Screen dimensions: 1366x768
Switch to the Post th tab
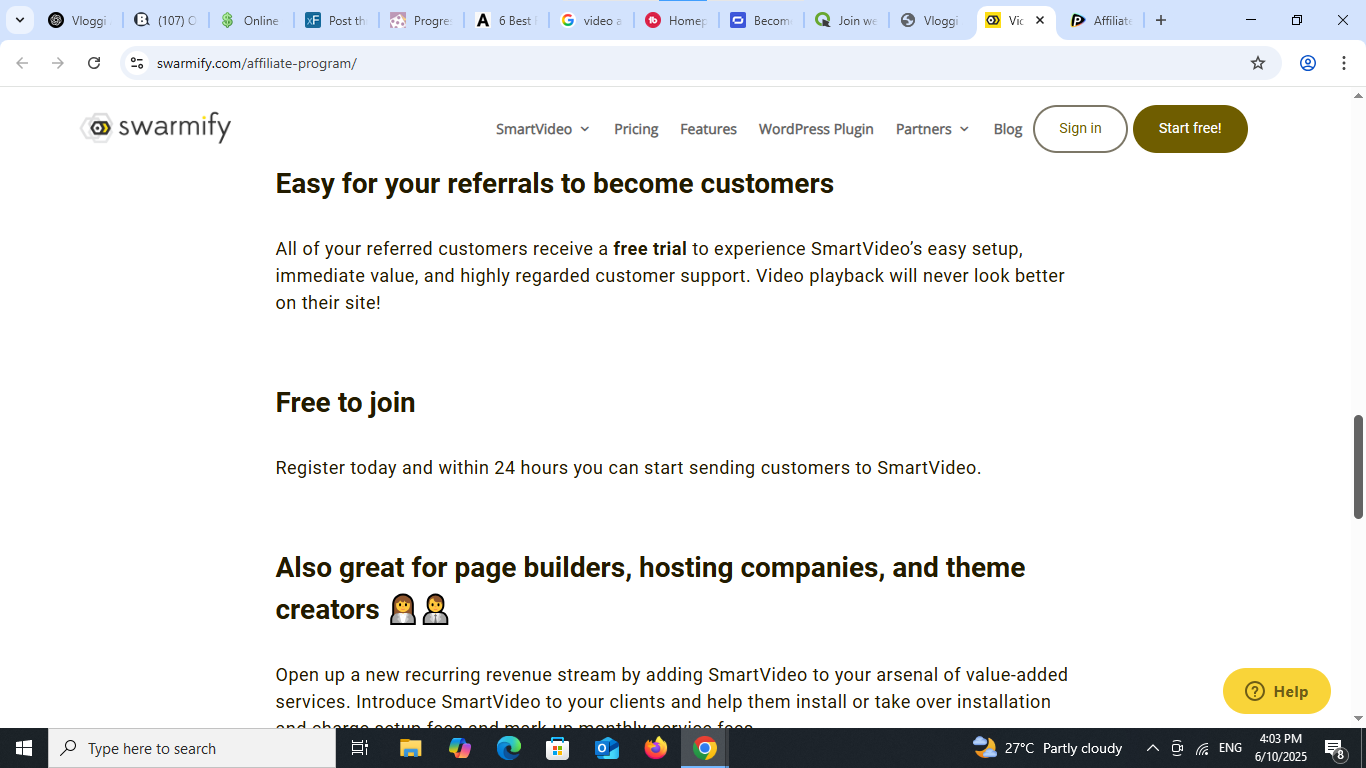tap(336, 20)
